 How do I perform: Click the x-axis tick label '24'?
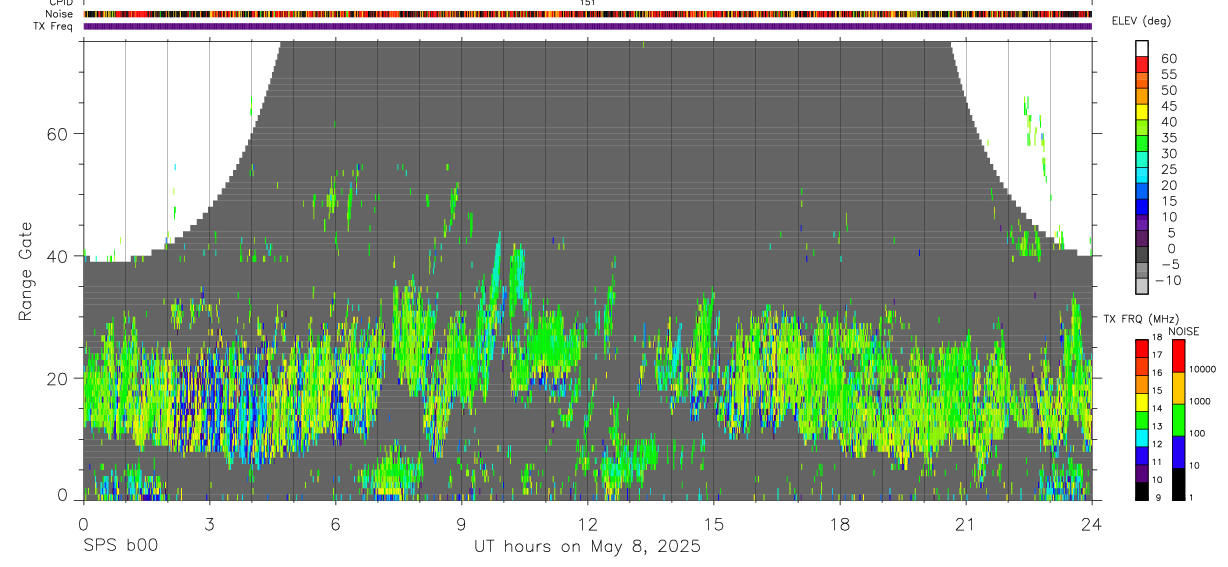[1092, 524]
